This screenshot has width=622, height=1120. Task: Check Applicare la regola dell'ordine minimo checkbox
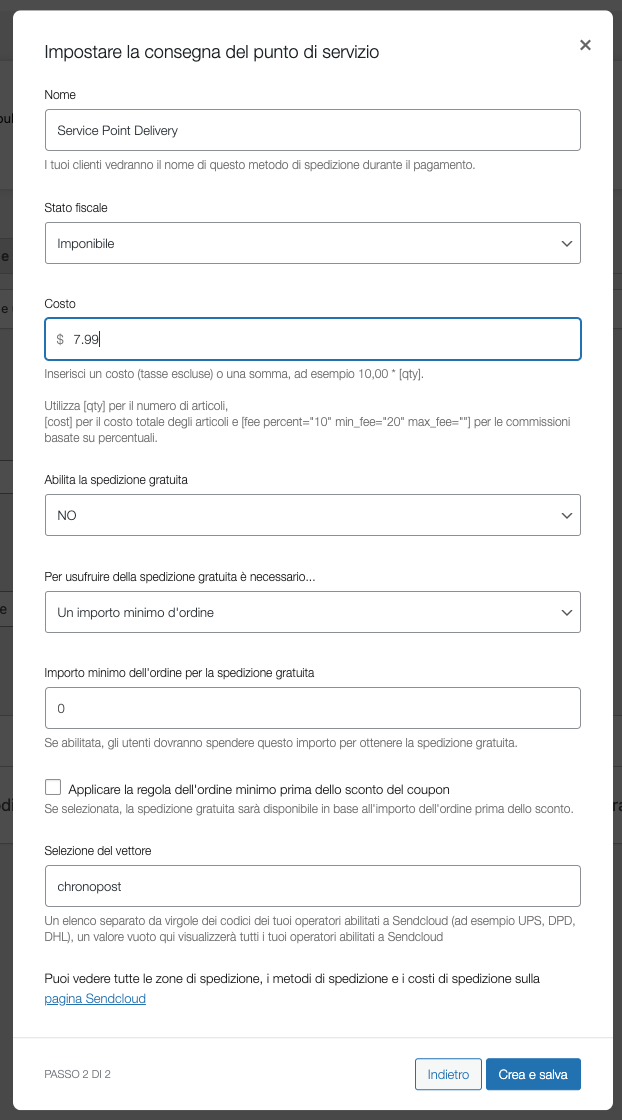(53, 787)
